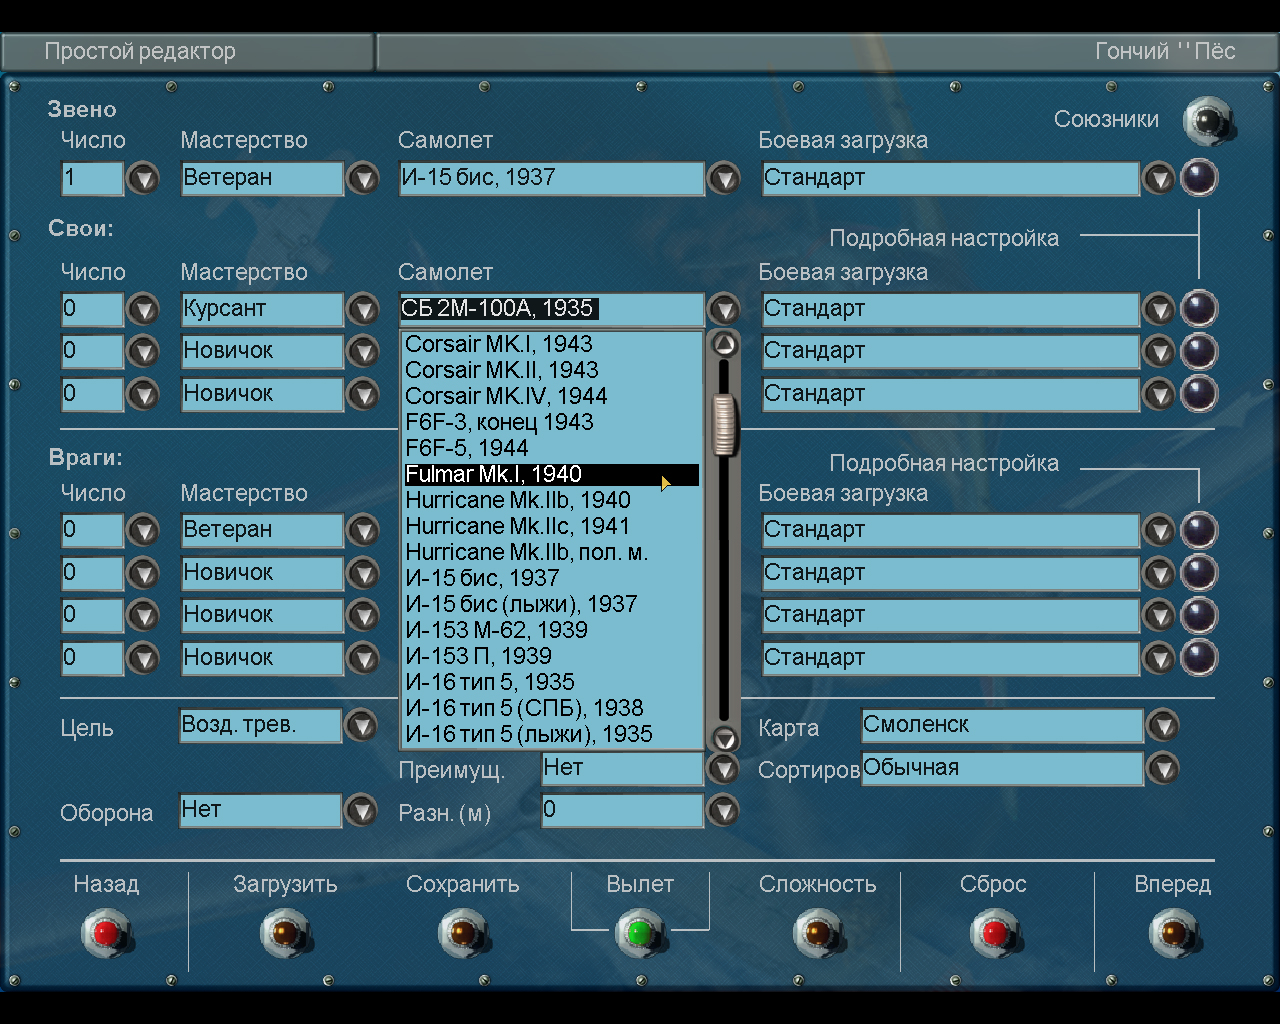Click the aircraft list scrollbar thumb
Screen dimensions: 1280x1024
coord(723,423)
